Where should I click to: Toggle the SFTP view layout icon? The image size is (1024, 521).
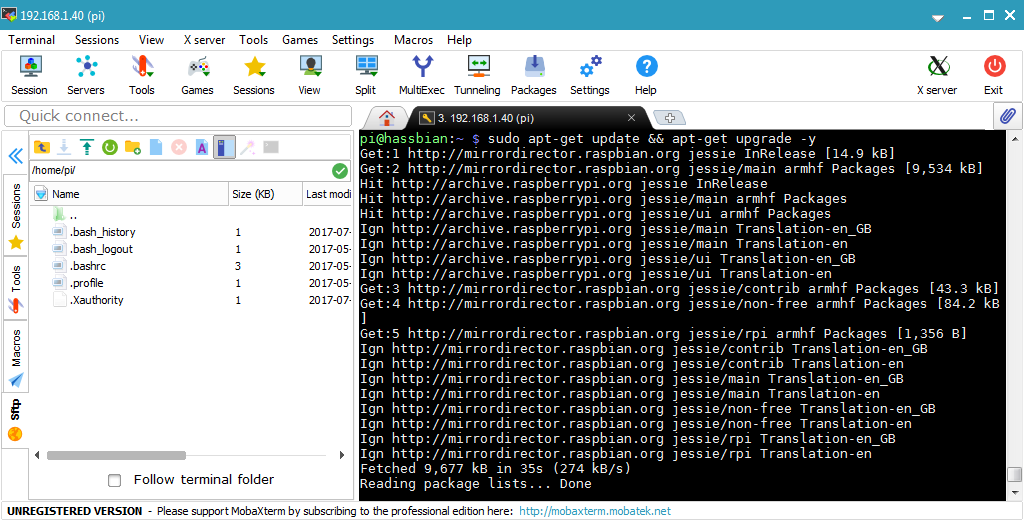[x=225, y=148]
